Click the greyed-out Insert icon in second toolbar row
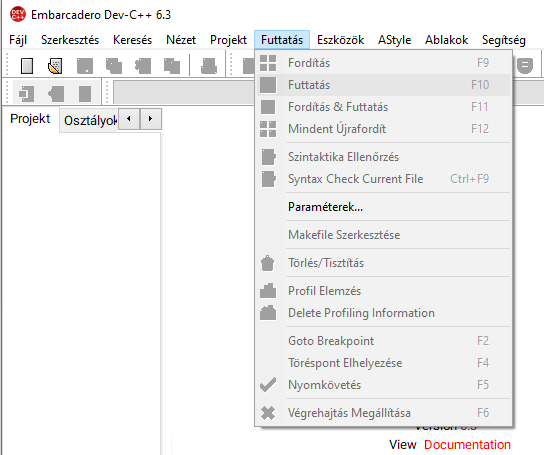 coord(26,94)
